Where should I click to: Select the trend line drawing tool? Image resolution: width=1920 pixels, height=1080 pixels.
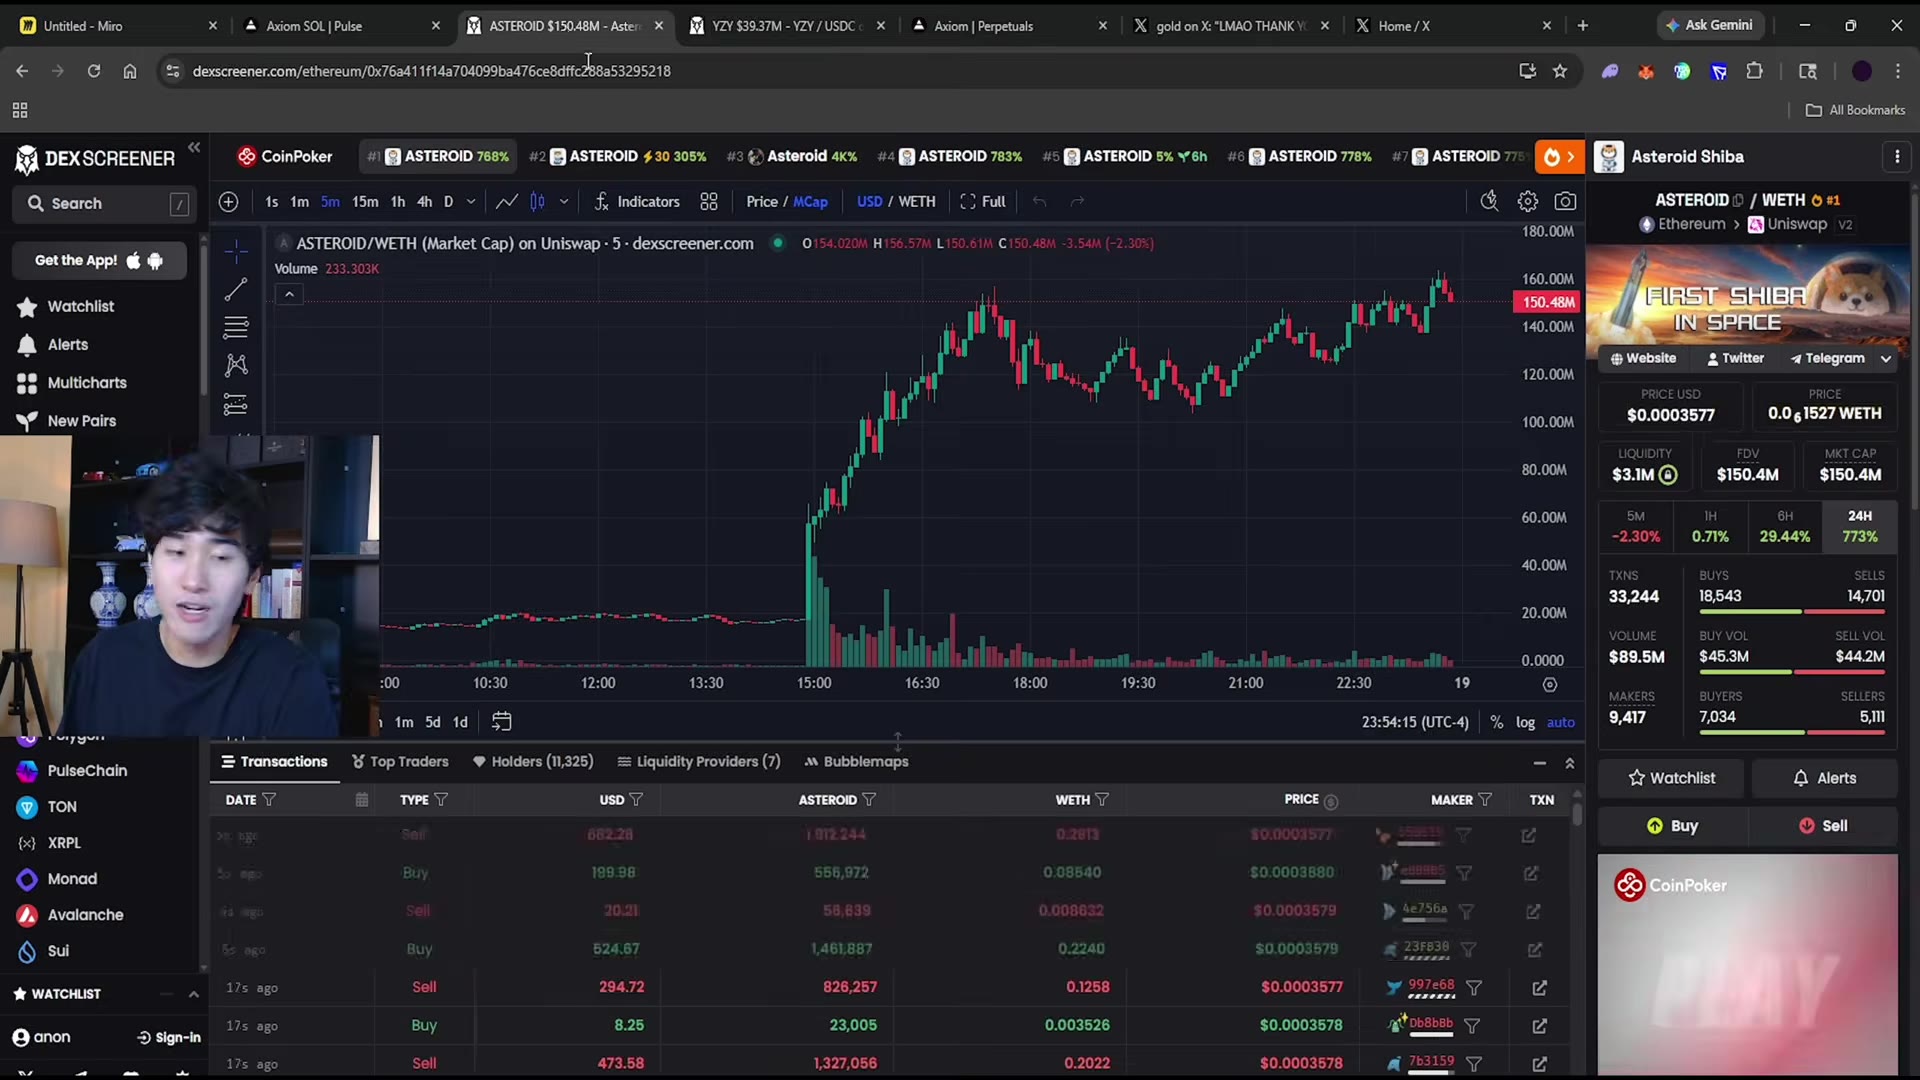pos(236,290)
